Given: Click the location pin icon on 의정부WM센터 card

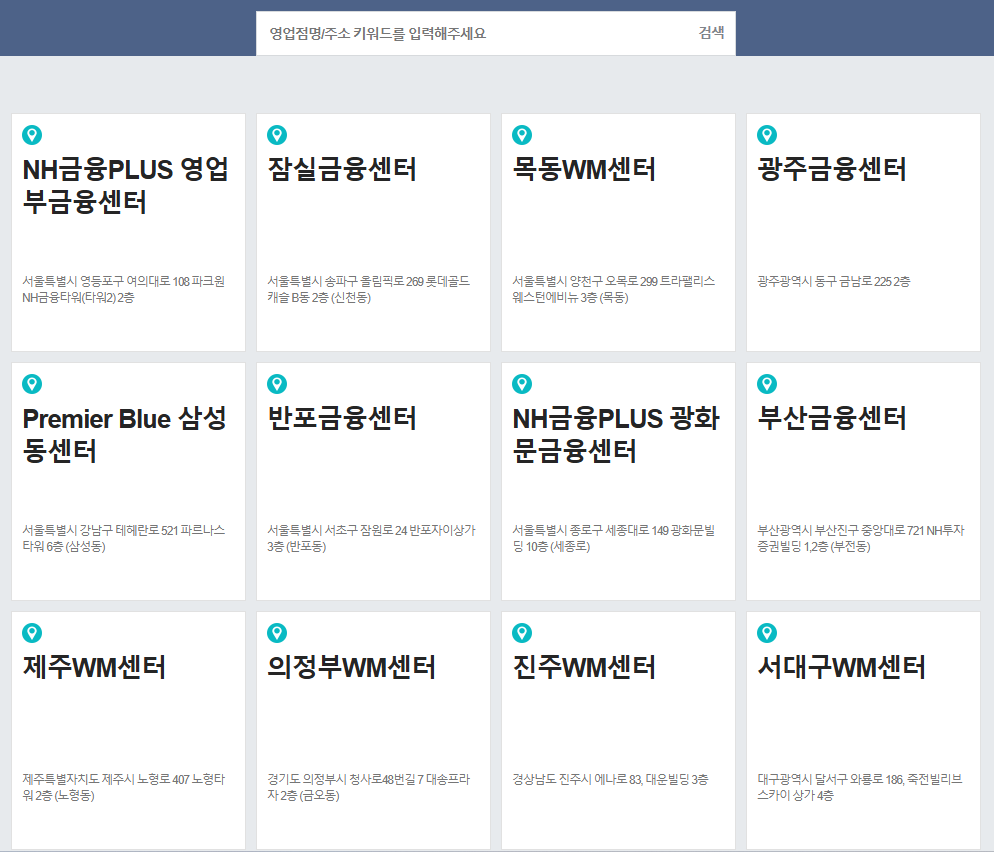Looking at the screenshot, I should coord(277,633).
